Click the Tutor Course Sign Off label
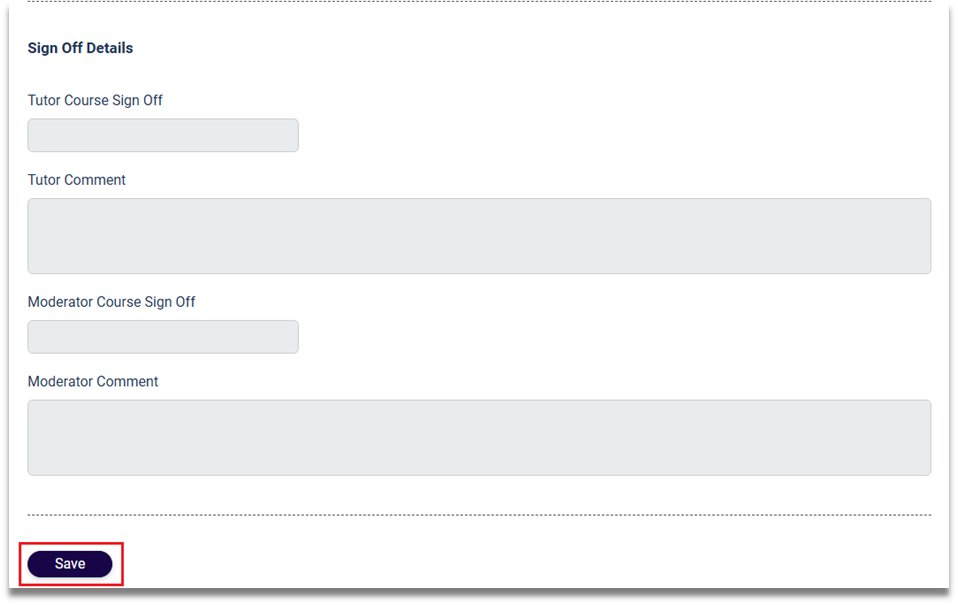 pos(95,101)
